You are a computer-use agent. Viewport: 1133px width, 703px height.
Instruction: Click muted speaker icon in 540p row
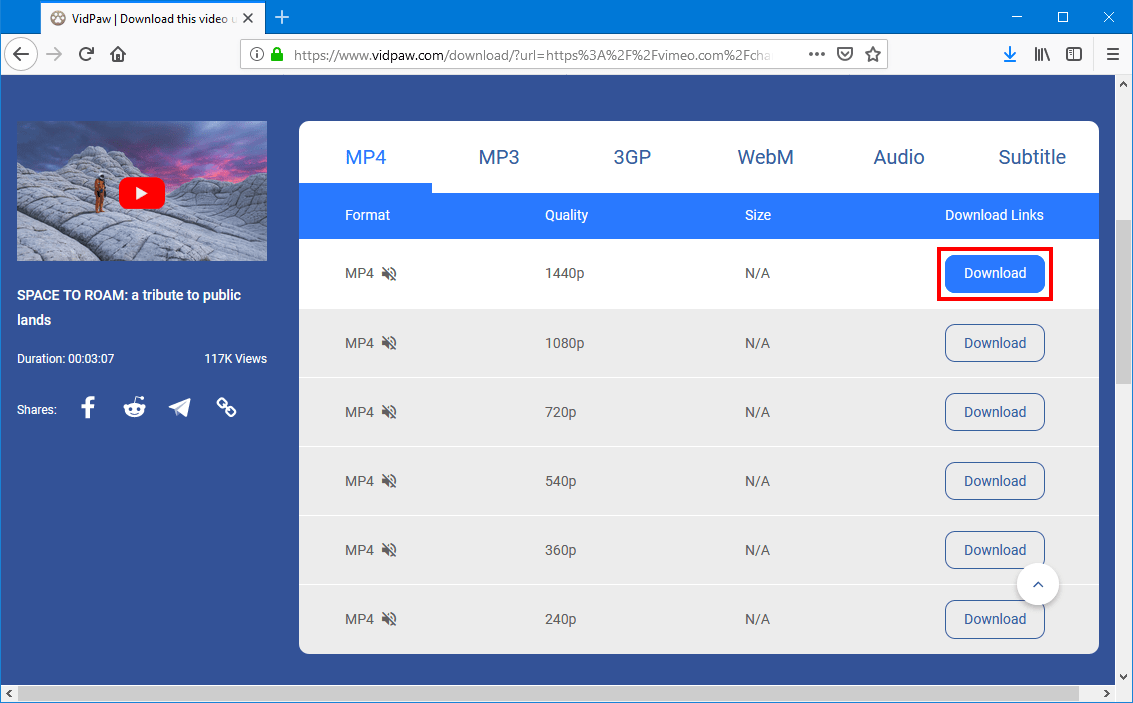389,480
